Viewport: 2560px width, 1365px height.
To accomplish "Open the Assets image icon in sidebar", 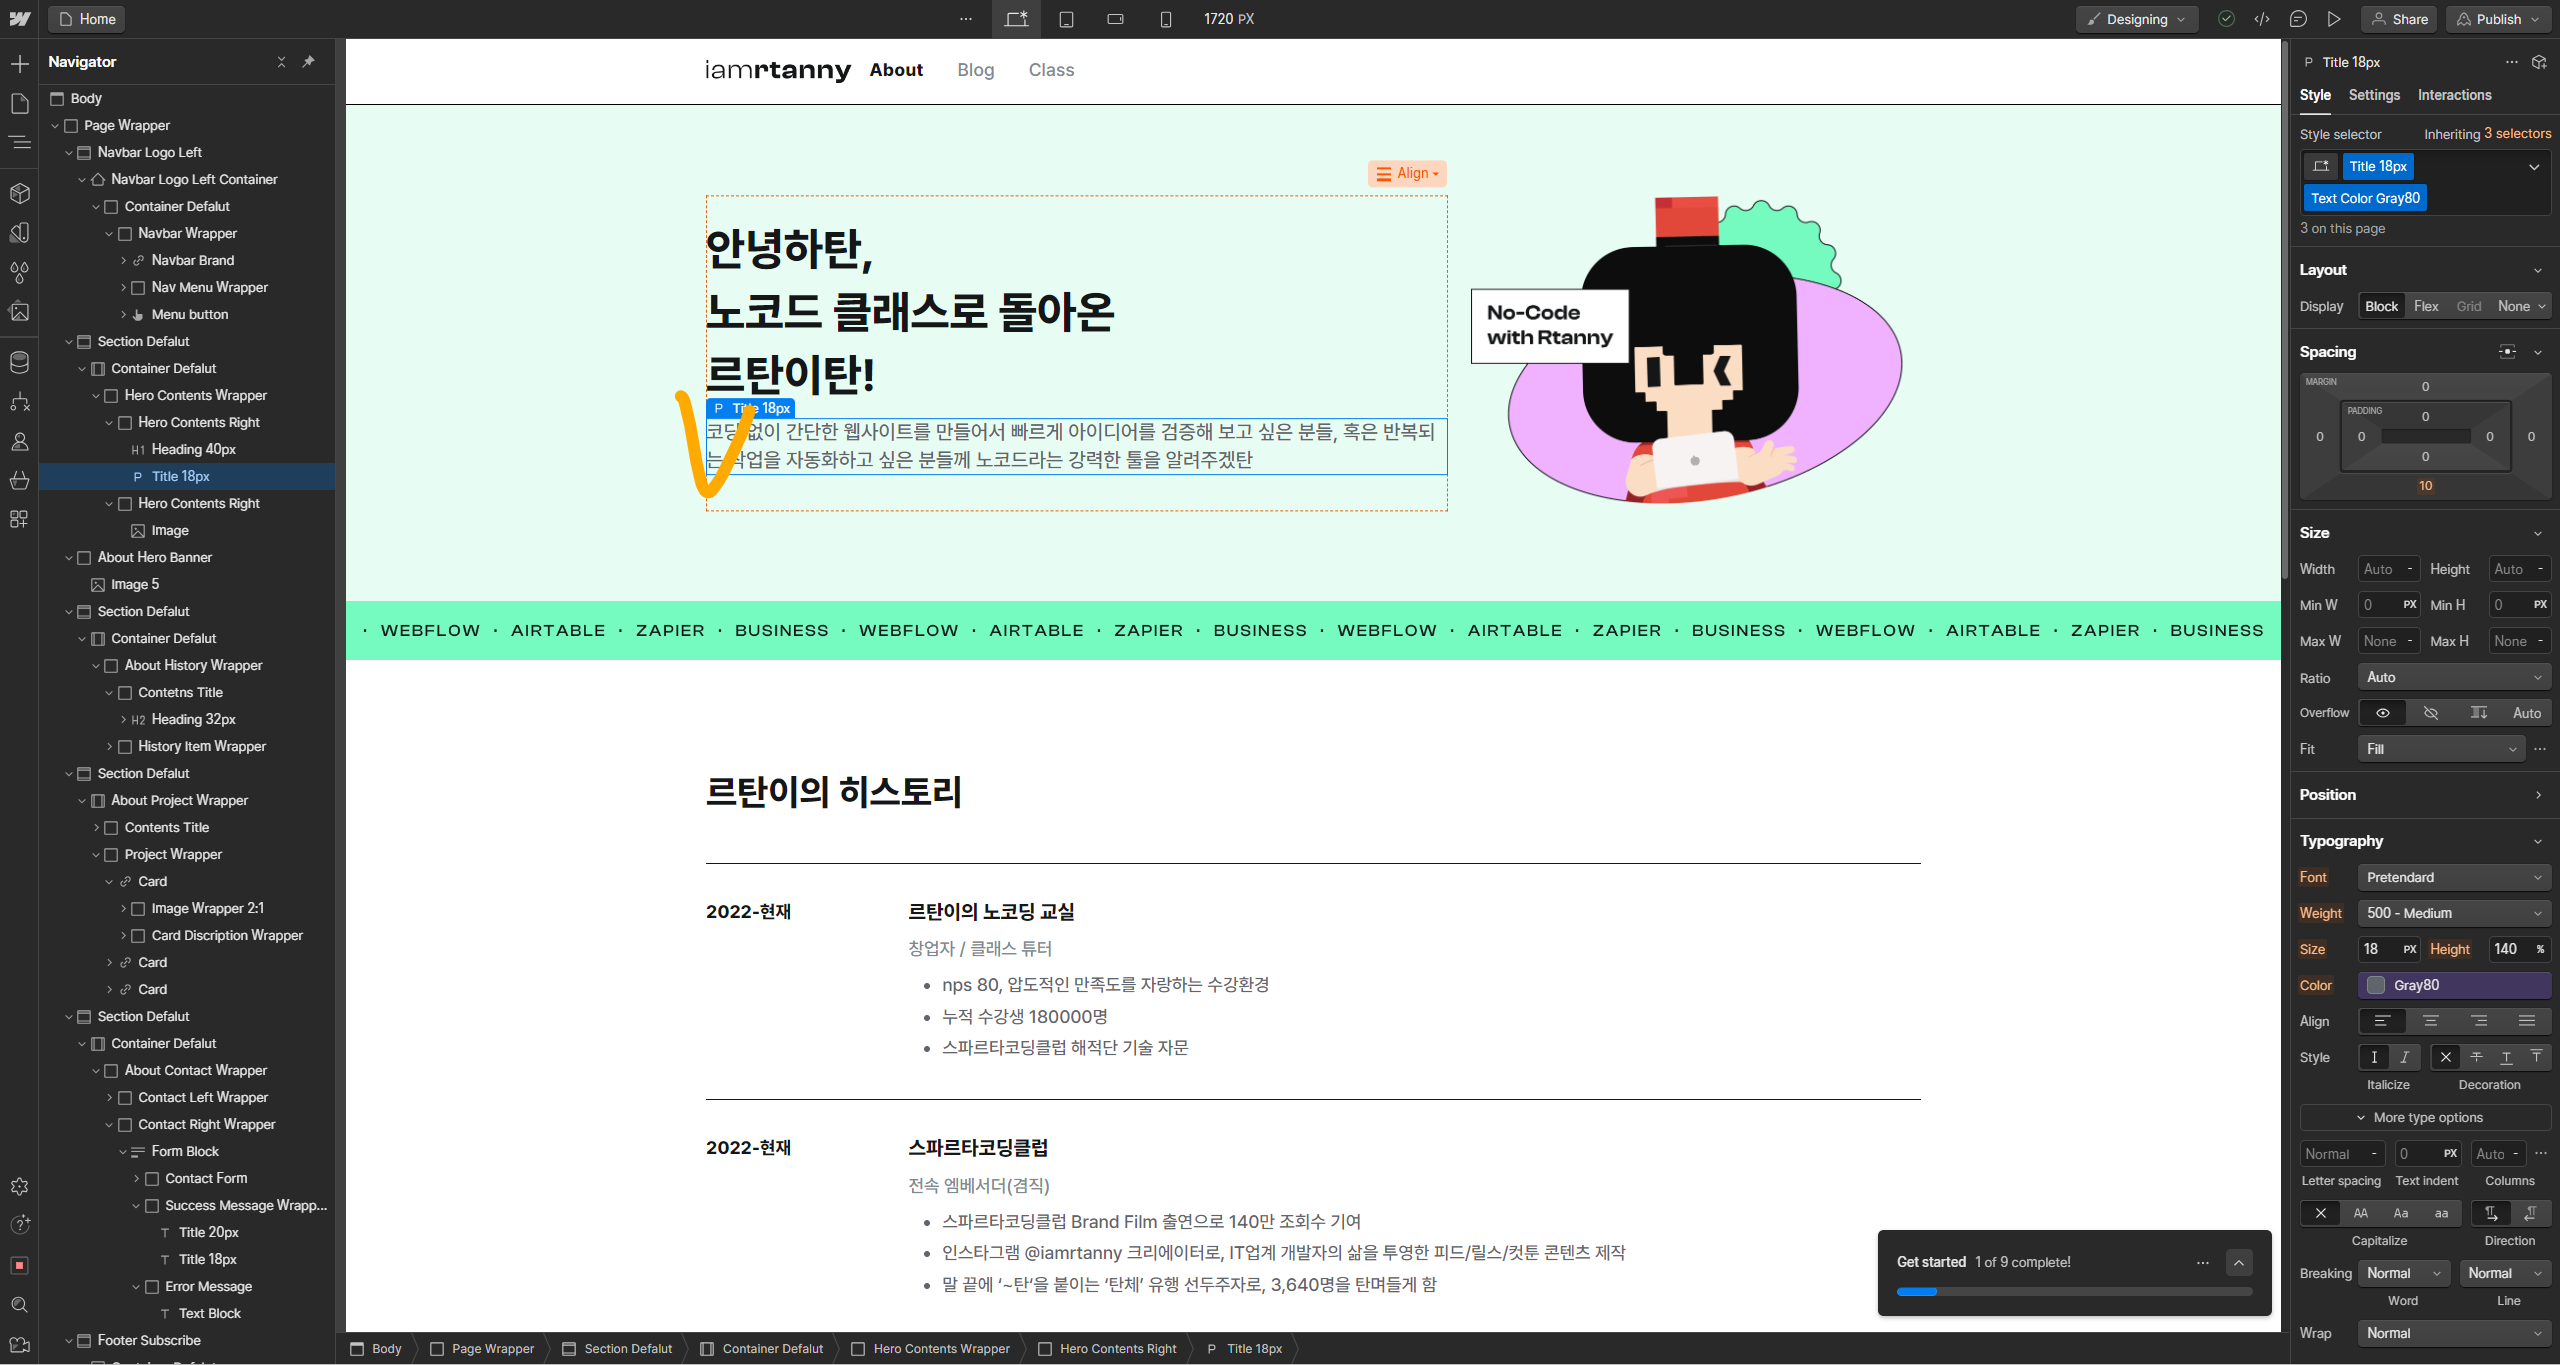I will [x=19, y=311].
